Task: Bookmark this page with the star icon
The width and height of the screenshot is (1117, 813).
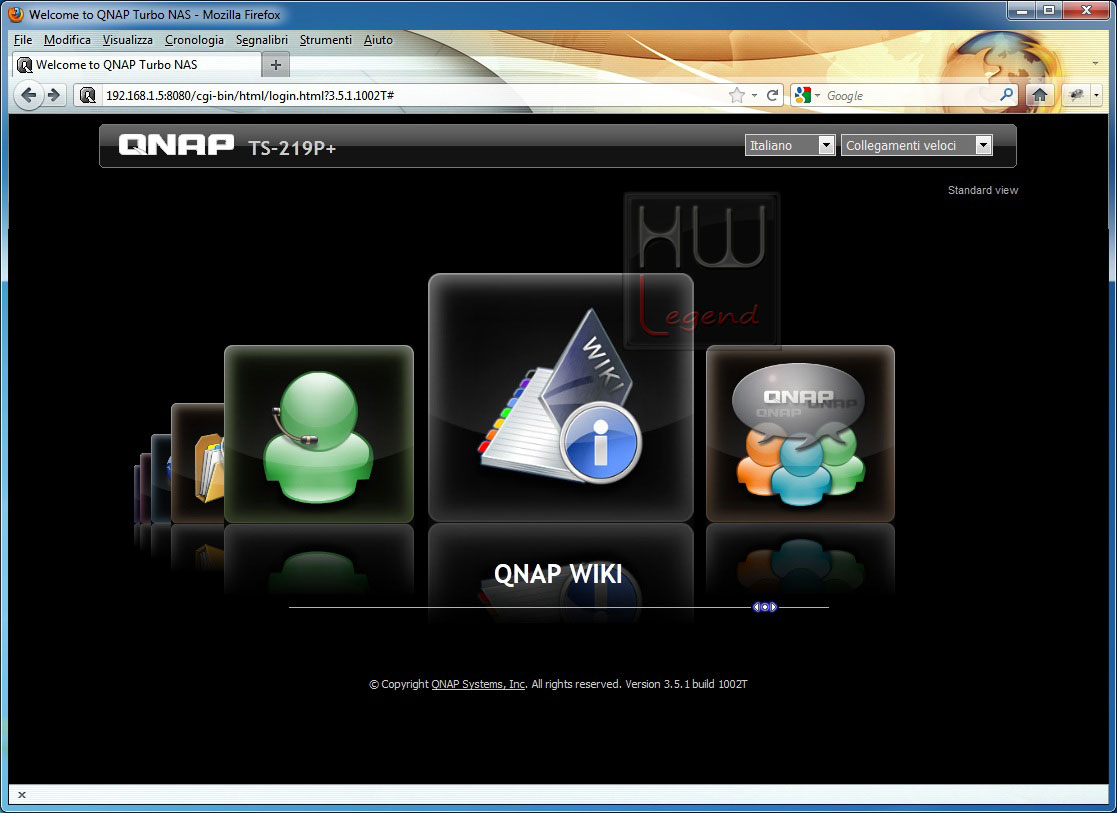Action: pyautogui.click(x=737, y=95)
